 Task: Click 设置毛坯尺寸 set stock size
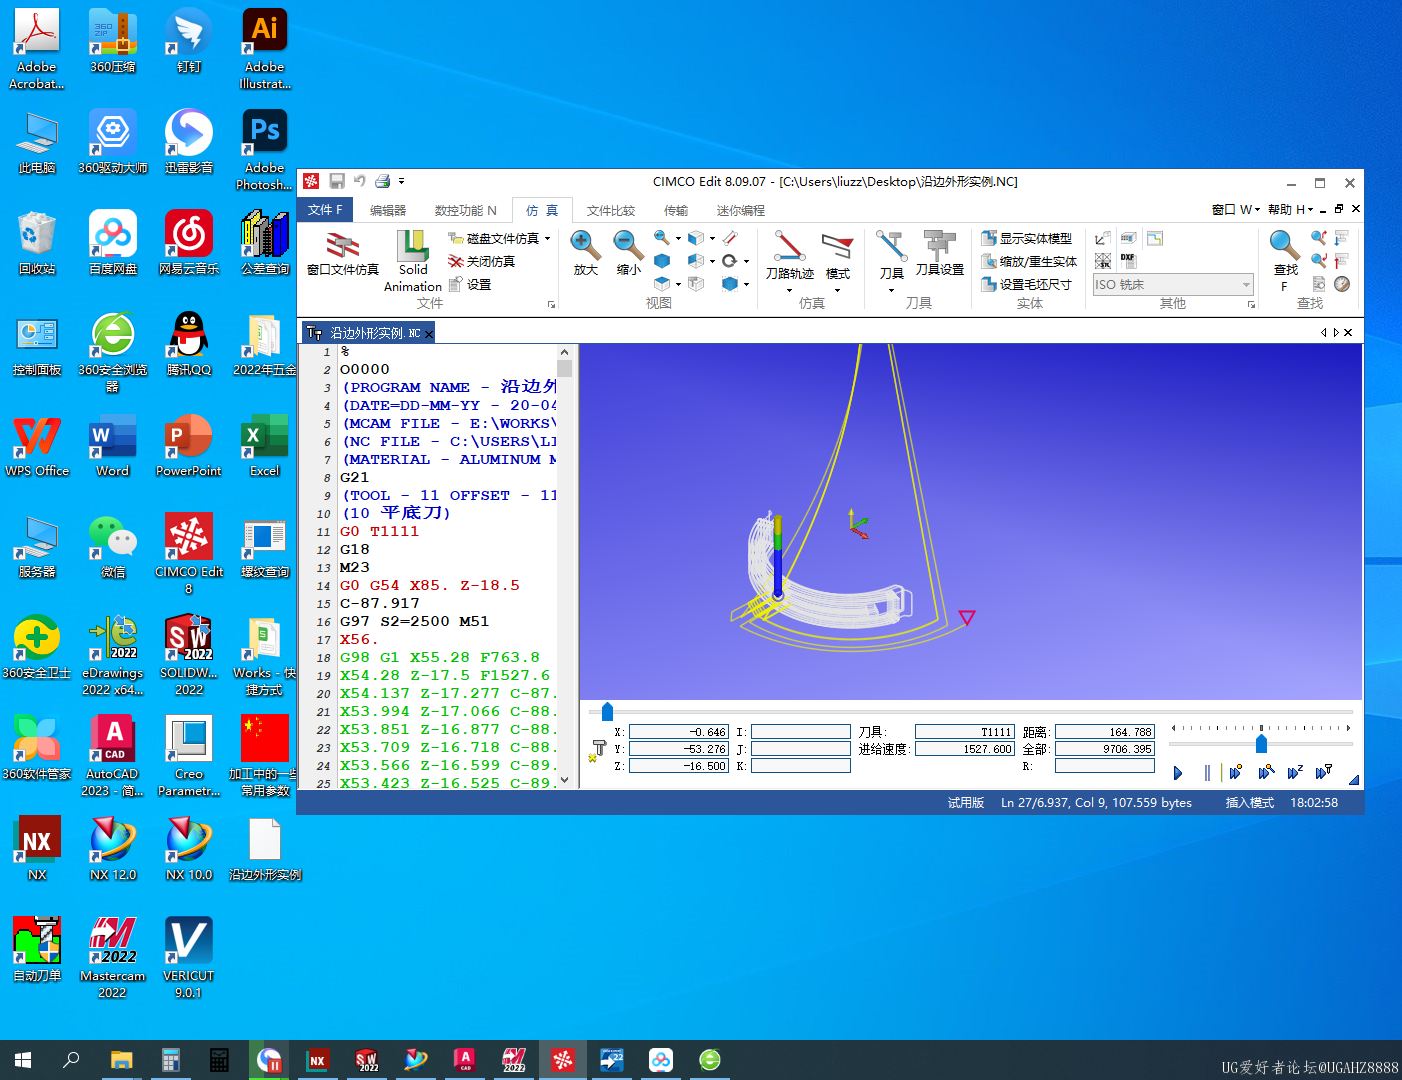click(1027, 284)
